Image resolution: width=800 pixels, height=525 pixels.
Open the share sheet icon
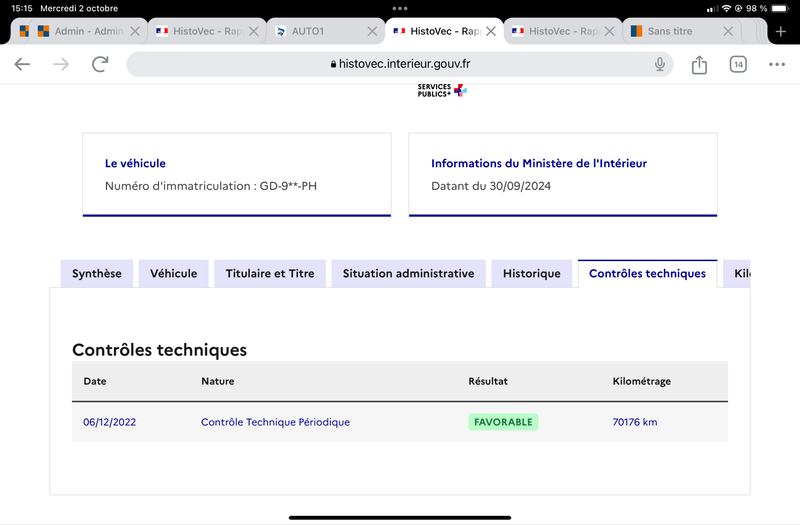(x=699, y=64)
